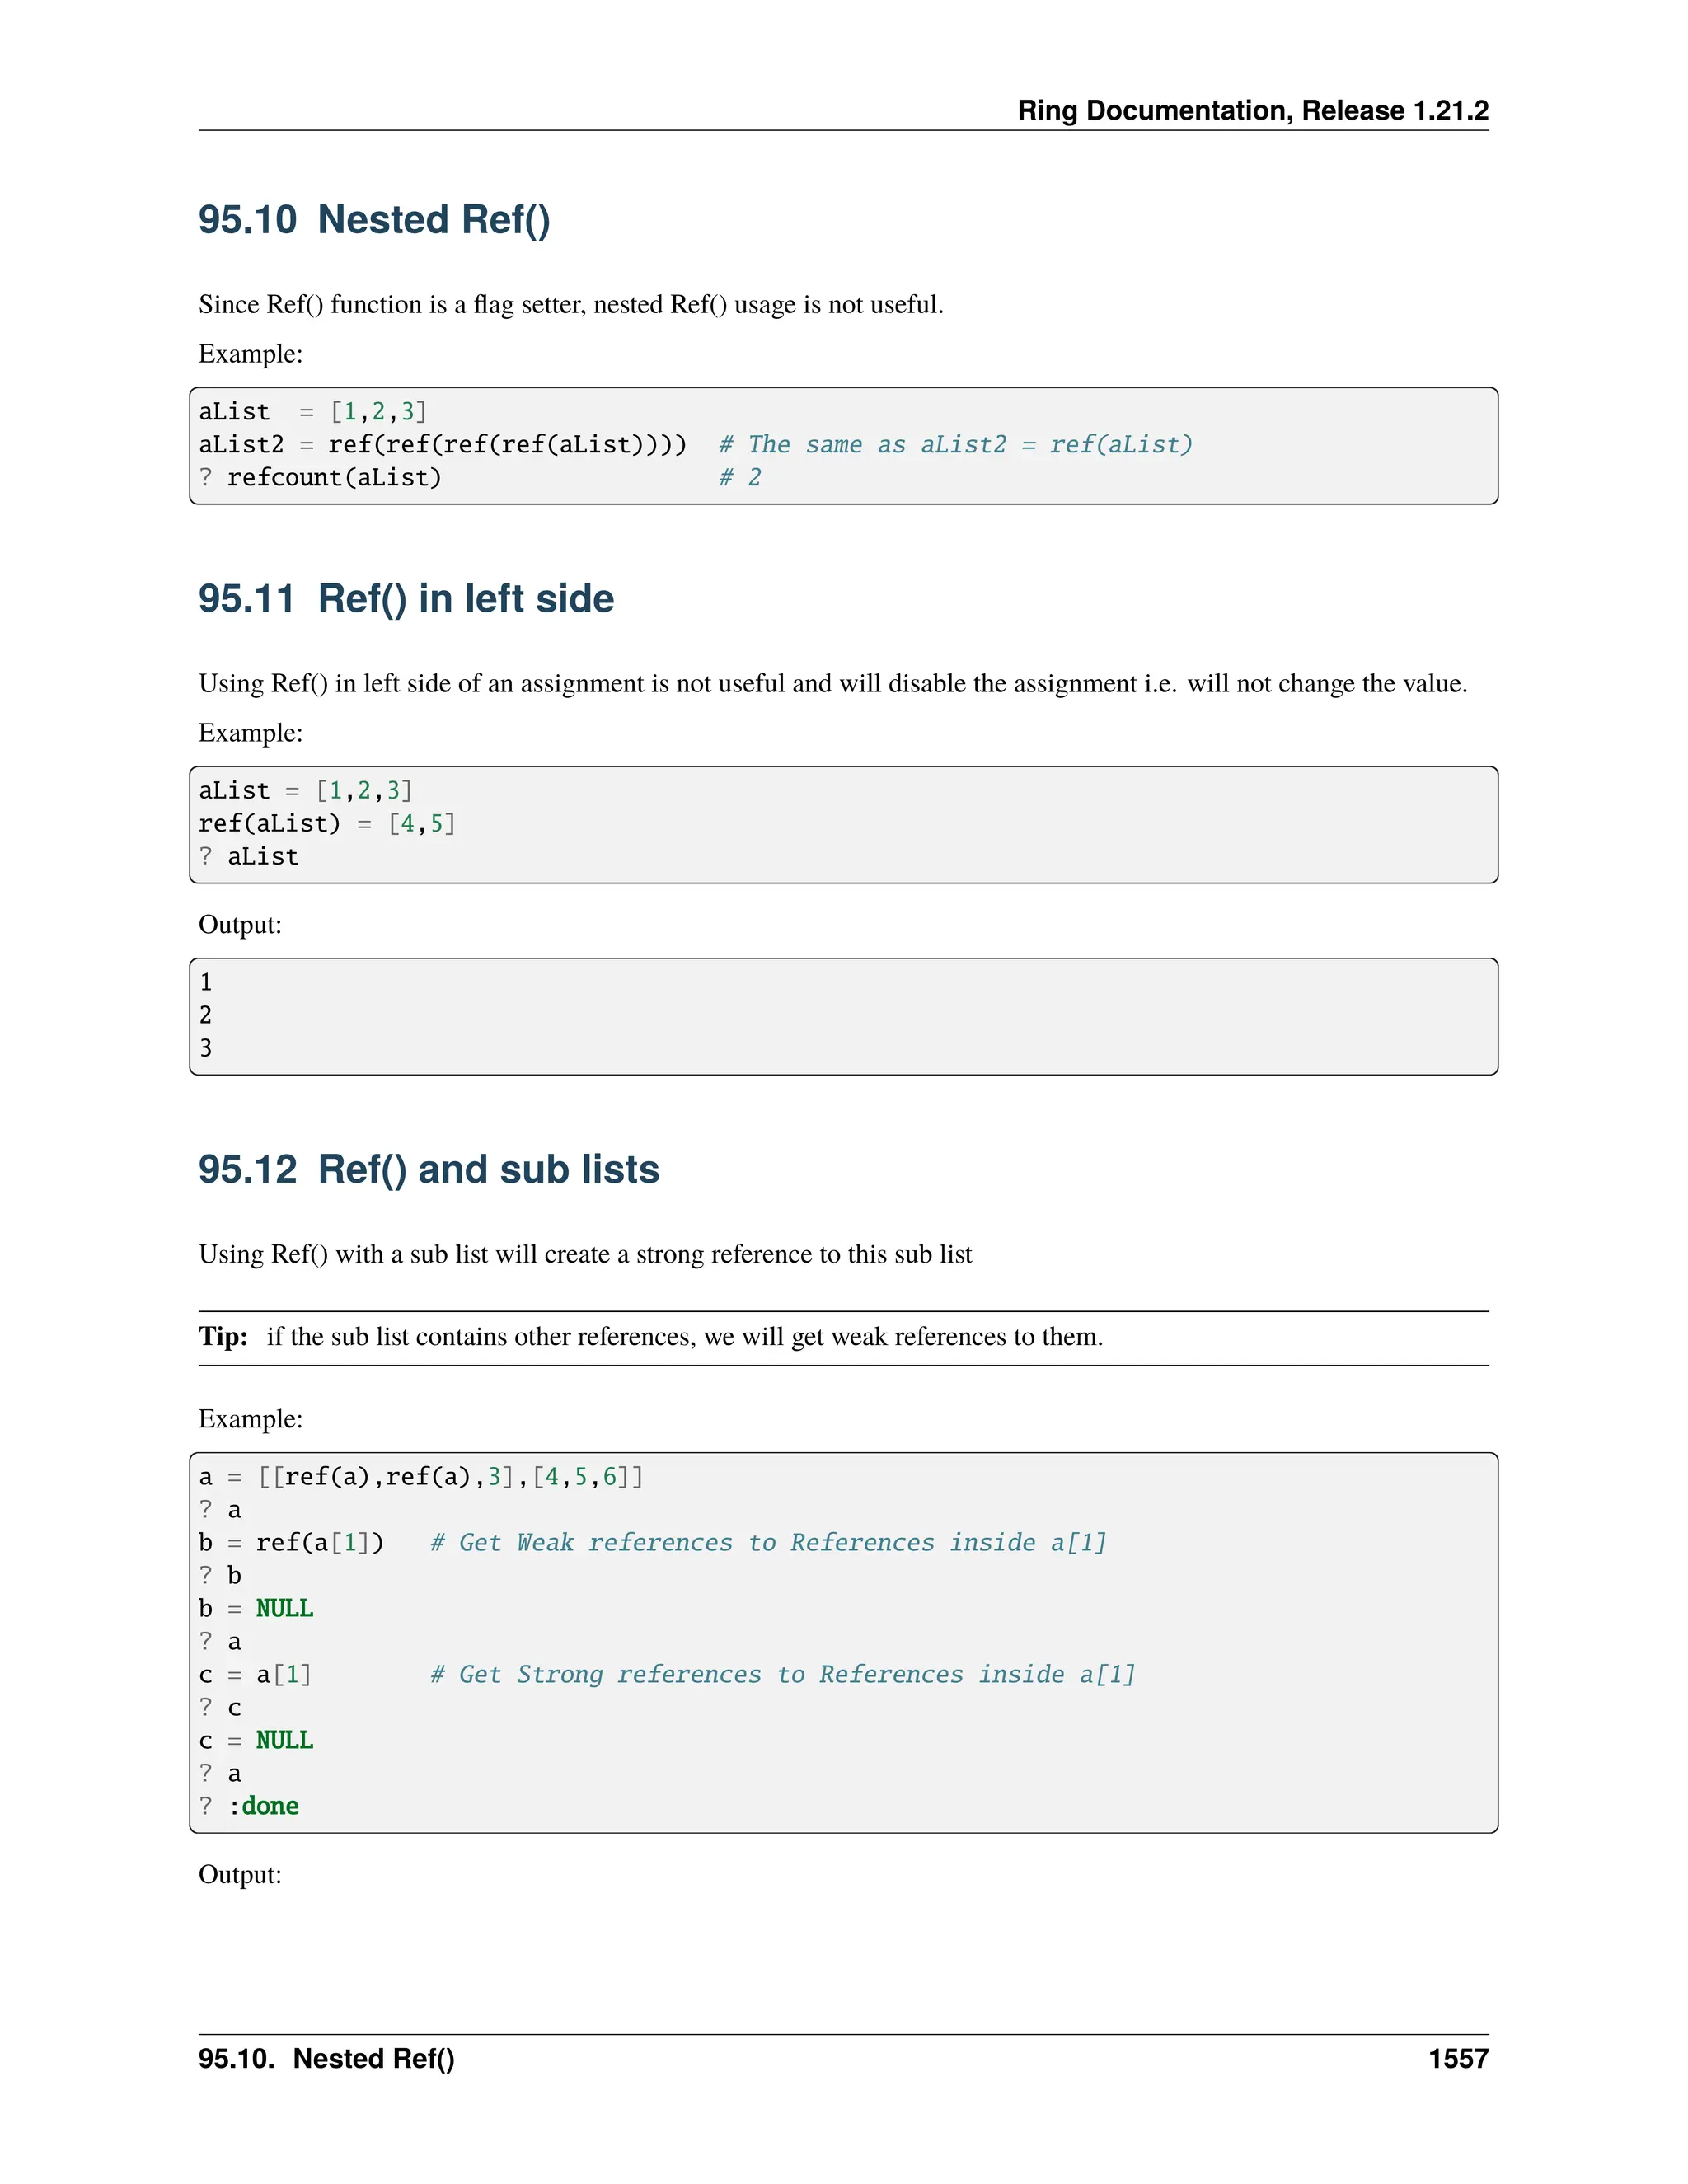Click the sentence starting "Using Ref() with a sub list"
The width and height of the screenshot is (1688, 2184).
[x=585, y=1255]
